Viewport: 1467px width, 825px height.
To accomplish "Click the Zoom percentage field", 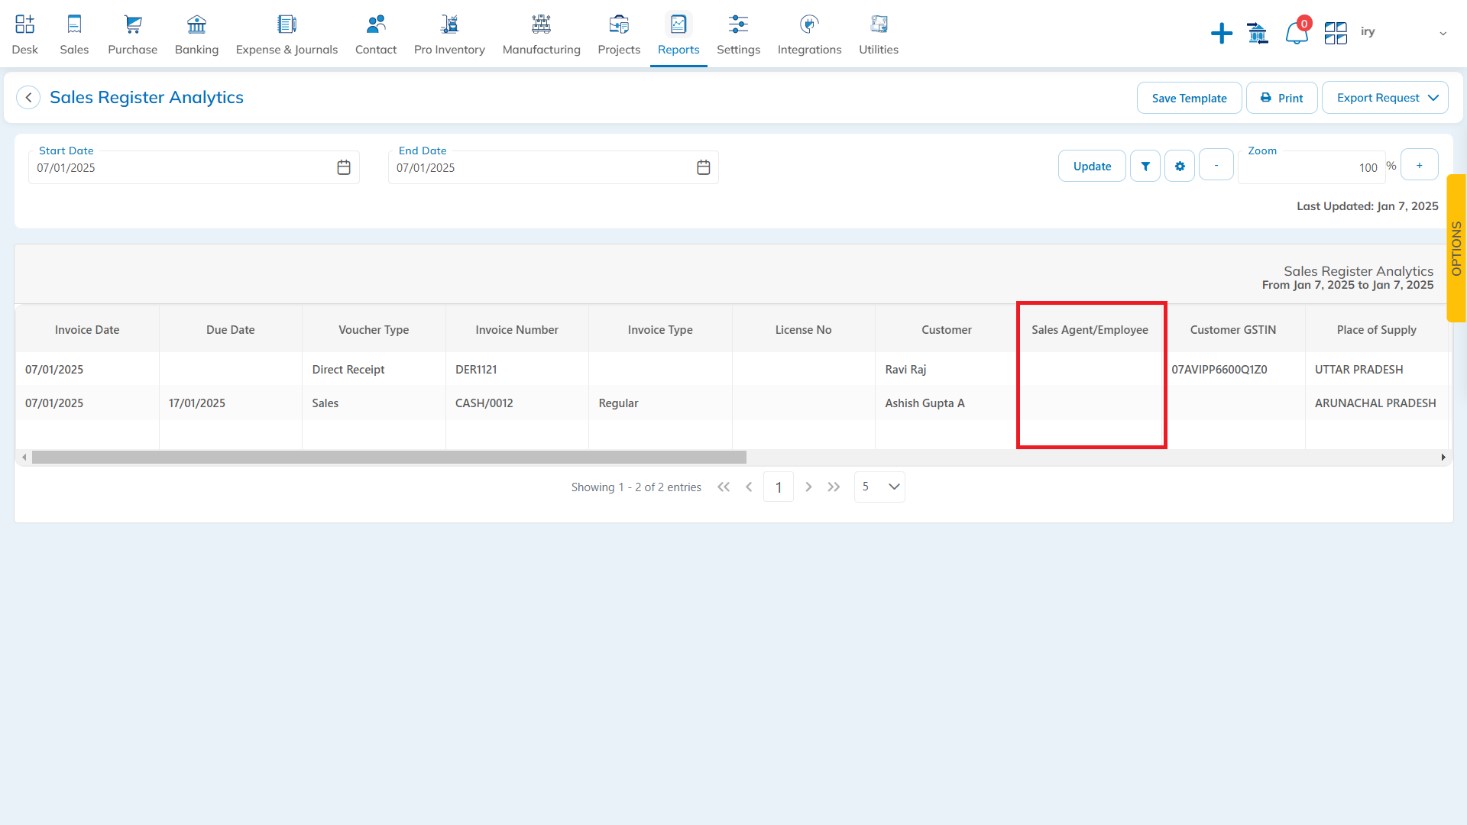I will pyautogui.click(x=1310, y=167).
